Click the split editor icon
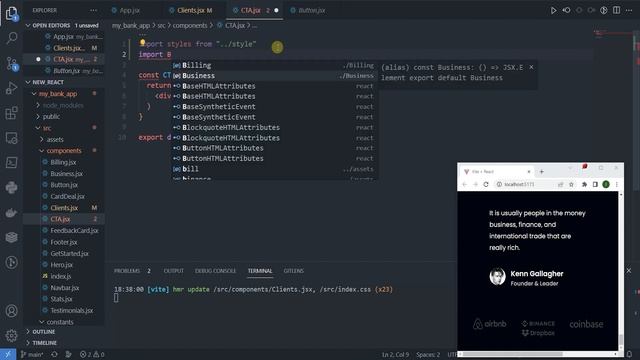 [x=616, y=10]
